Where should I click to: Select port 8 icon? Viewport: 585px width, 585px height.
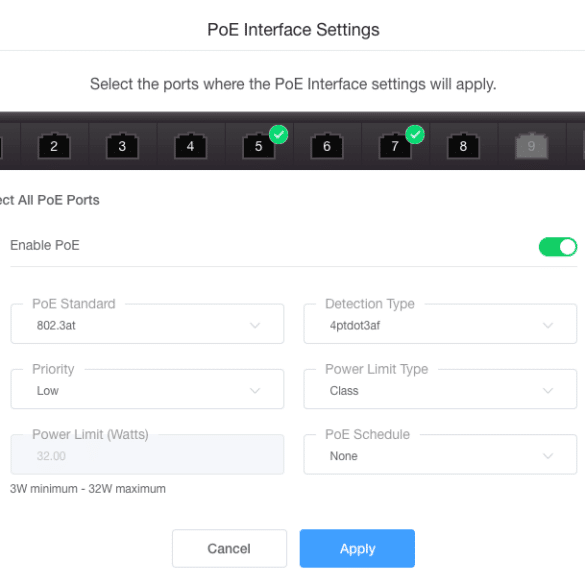[x=463, y=146]
